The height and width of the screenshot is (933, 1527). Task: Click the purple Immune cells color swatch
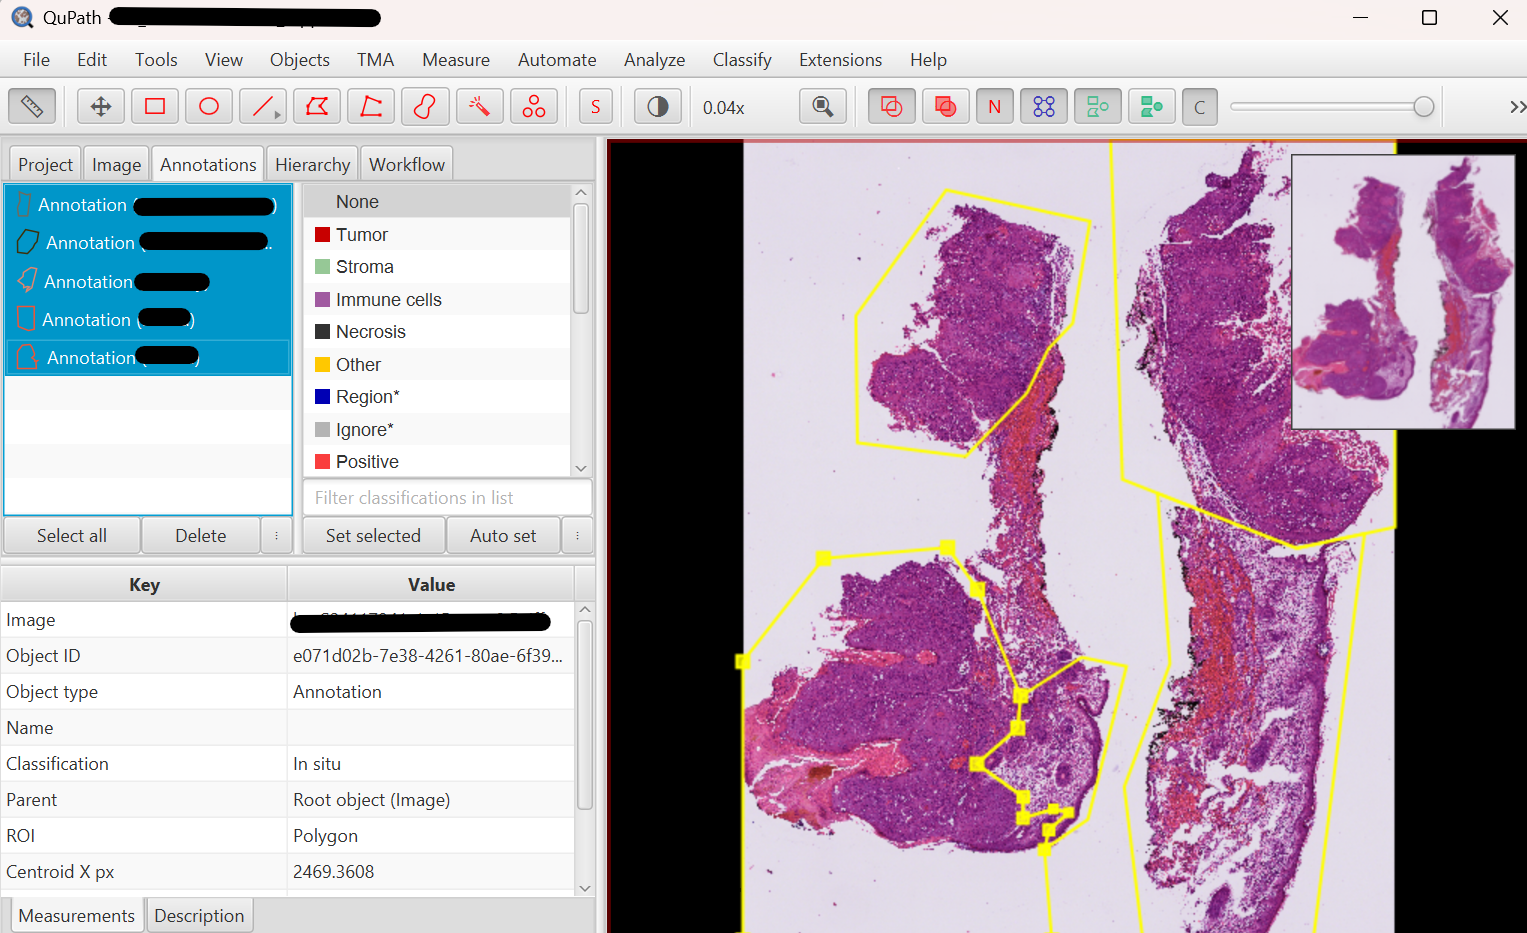(322, 300)
